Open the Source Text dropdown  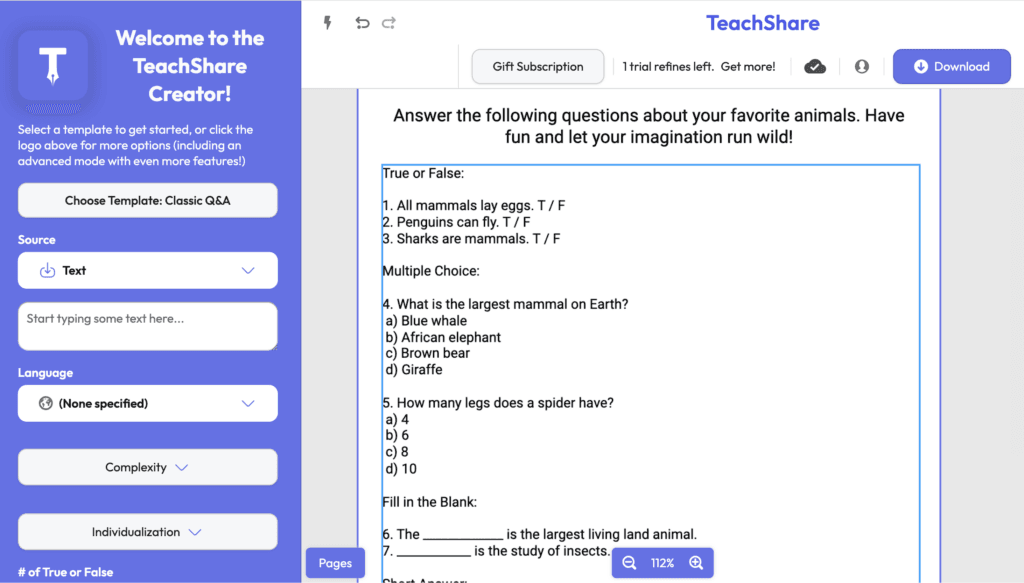(x=147, y=271)
